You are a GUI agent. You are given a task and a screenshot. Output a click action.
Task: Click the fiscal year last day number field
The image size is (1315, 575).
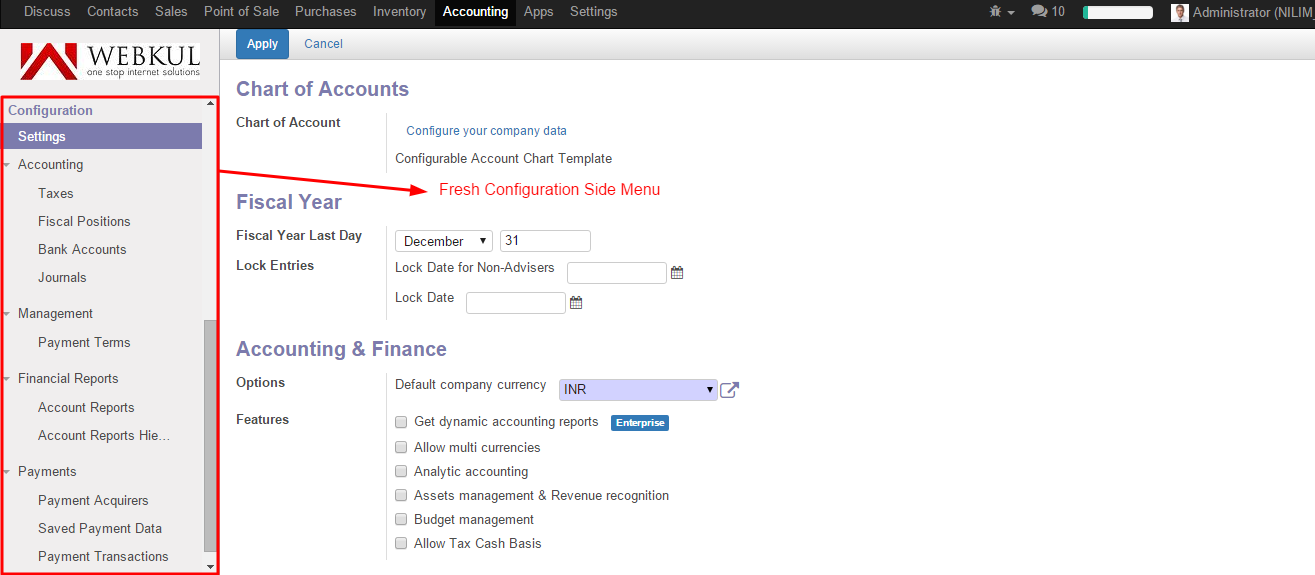545,241
